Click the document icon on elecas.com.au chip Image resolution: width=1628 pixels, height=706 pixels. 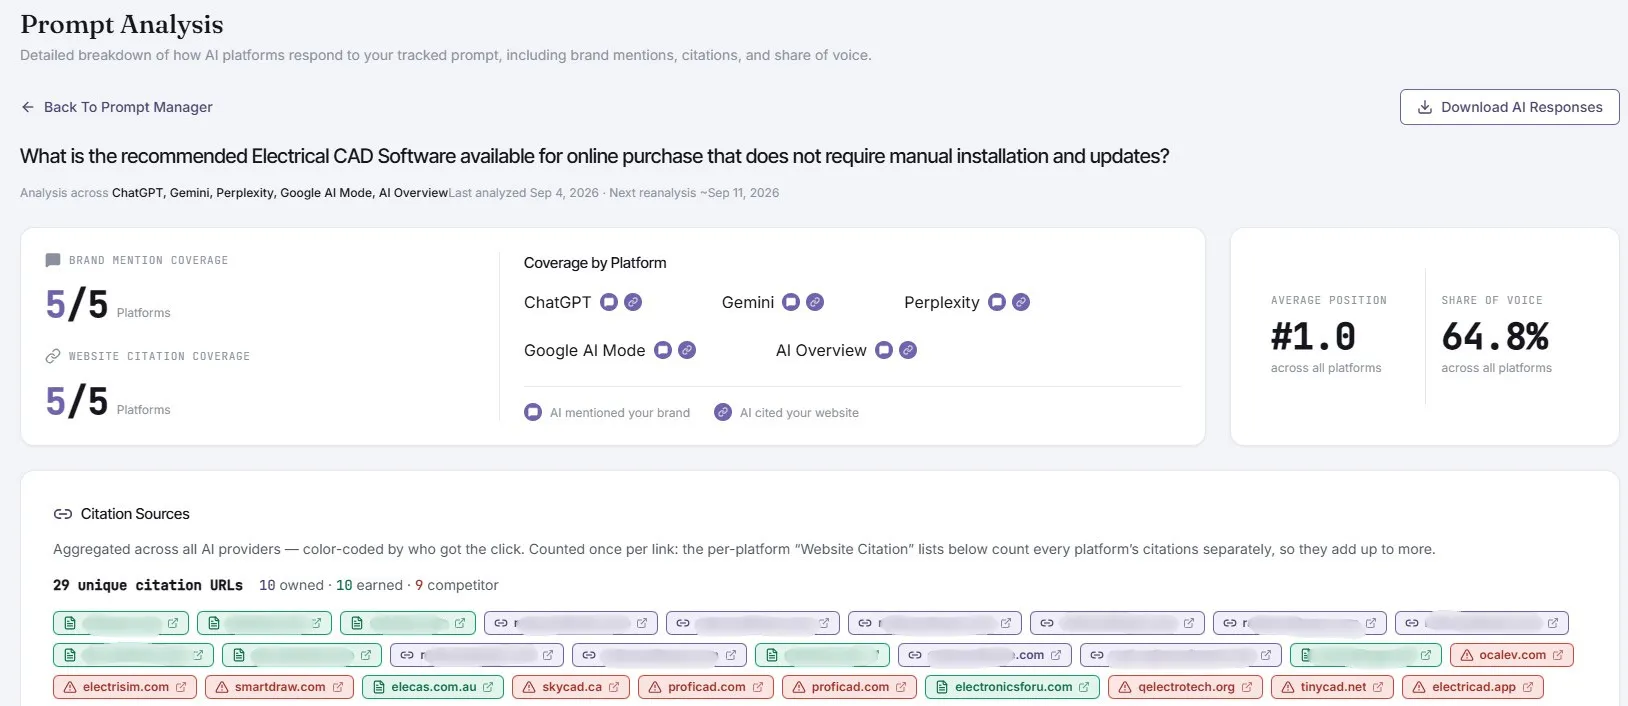[379, 687]
